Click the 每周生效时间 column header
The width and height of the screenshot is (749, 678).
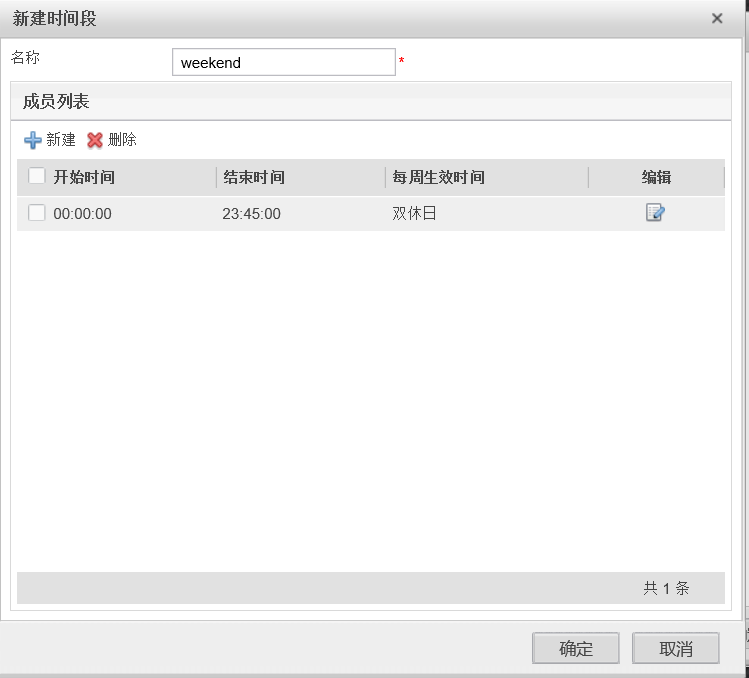coord(439,177)
